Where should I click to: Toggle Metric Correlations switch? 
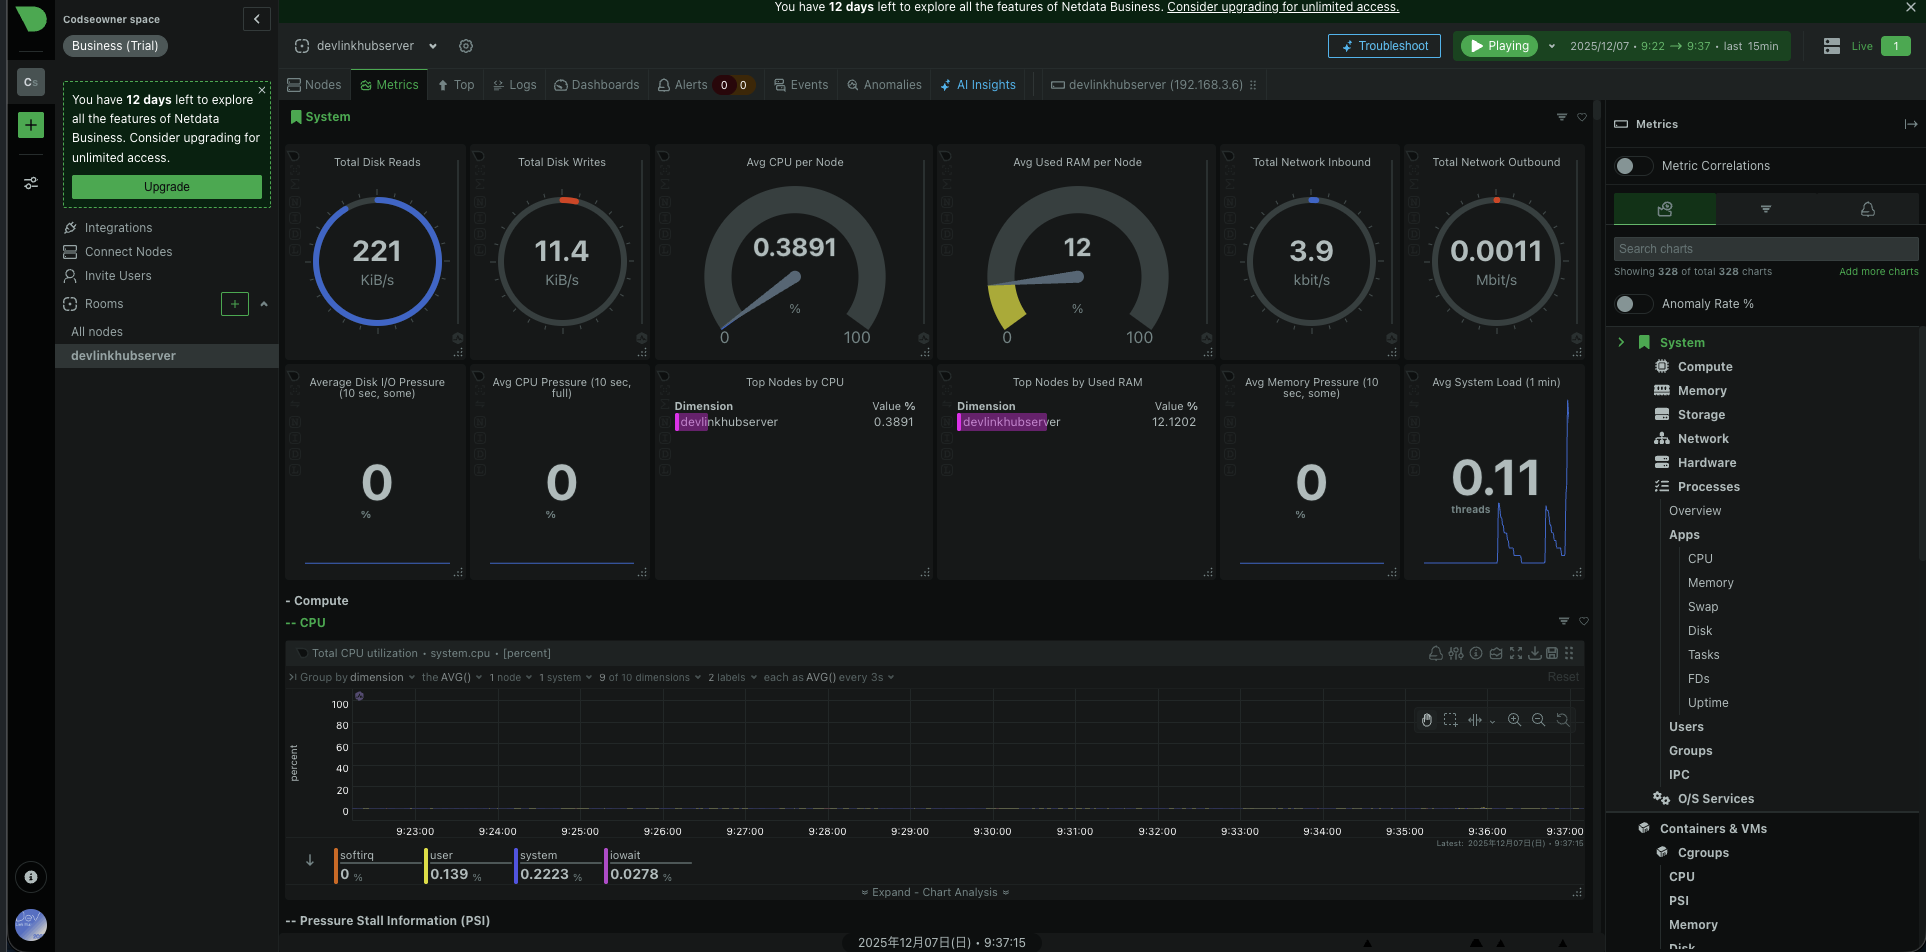[x=1632, y=166]
